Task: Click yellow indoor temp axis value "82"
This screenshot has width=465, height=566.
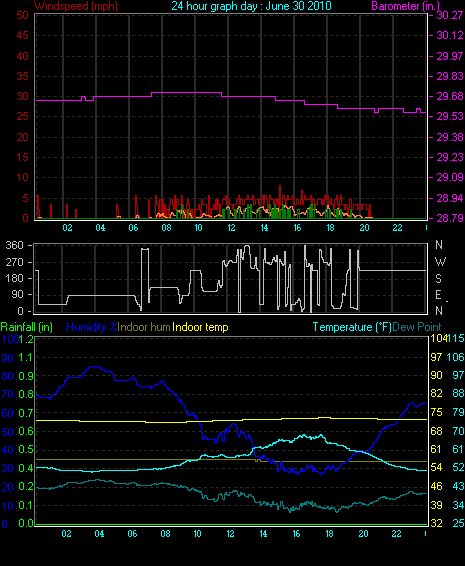Action: (436, 393)
